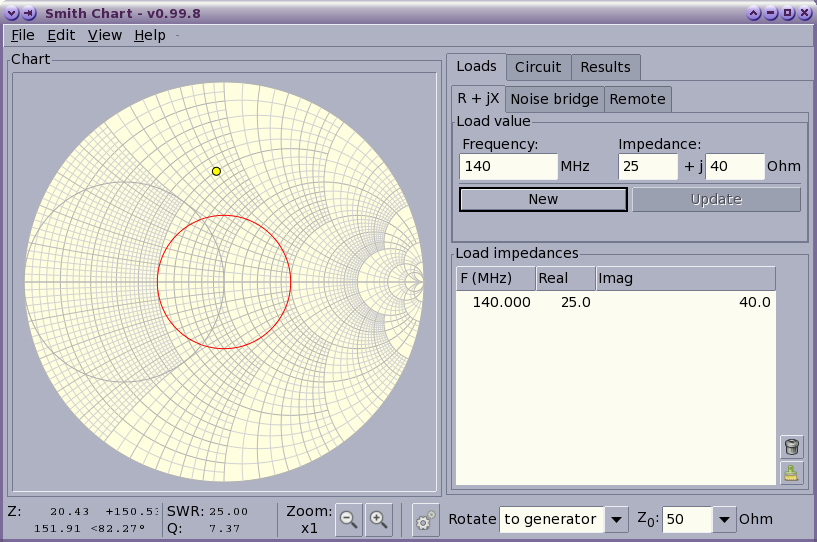Switch to the Noise bridge sub-tab

(x=554, y=99)
